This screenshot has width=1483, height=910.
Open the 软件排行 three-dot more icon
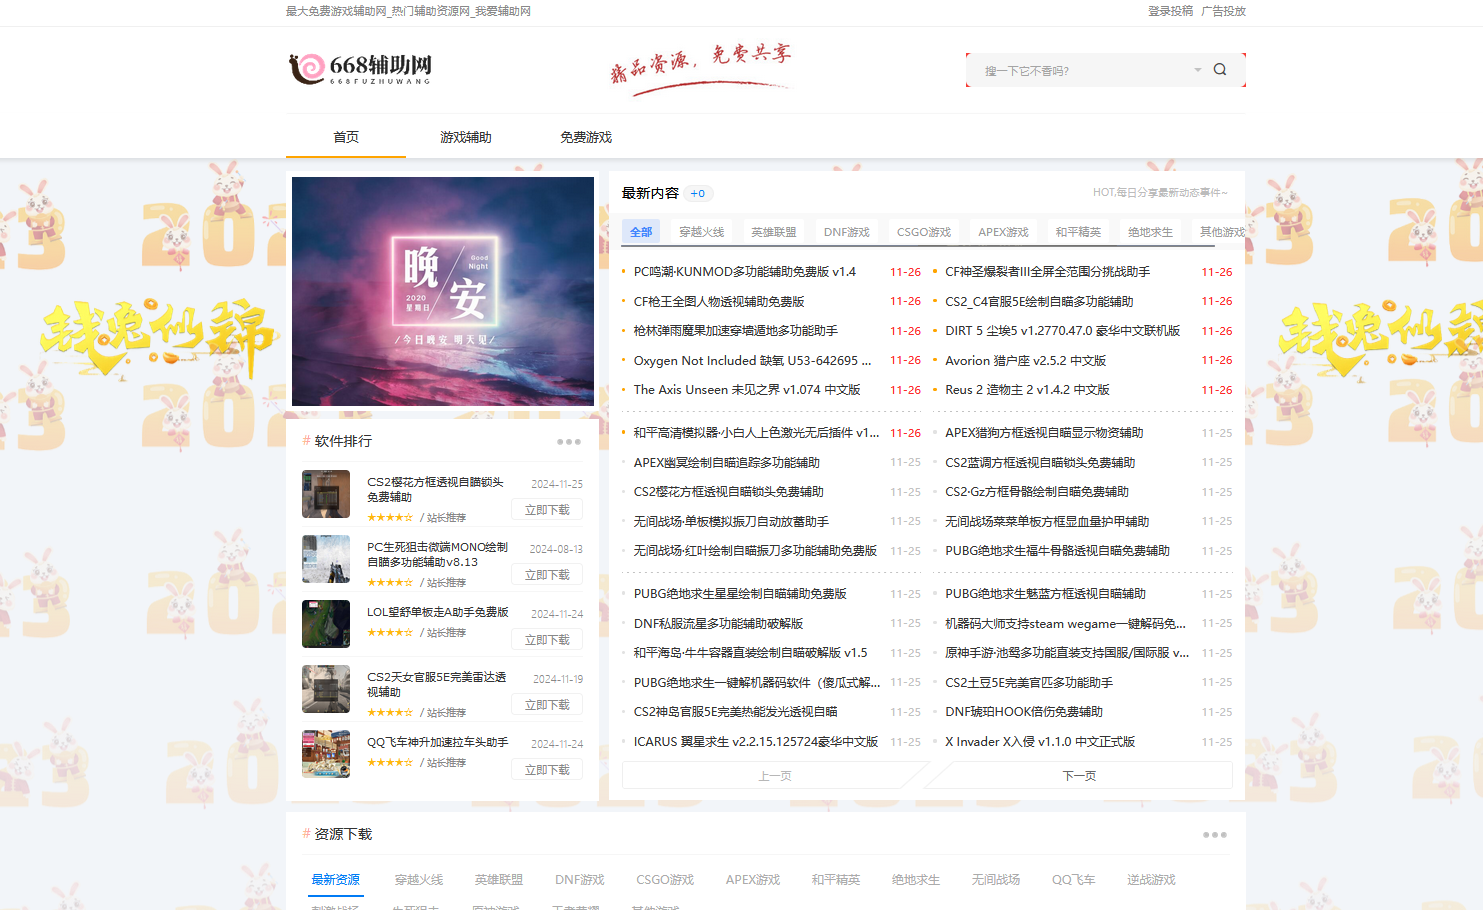coord(569,441)
